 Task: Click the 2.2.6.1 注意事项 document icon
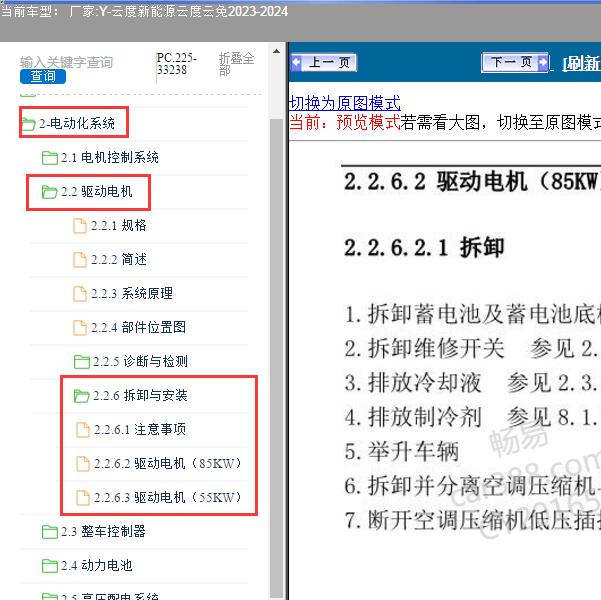coord(83,430)
